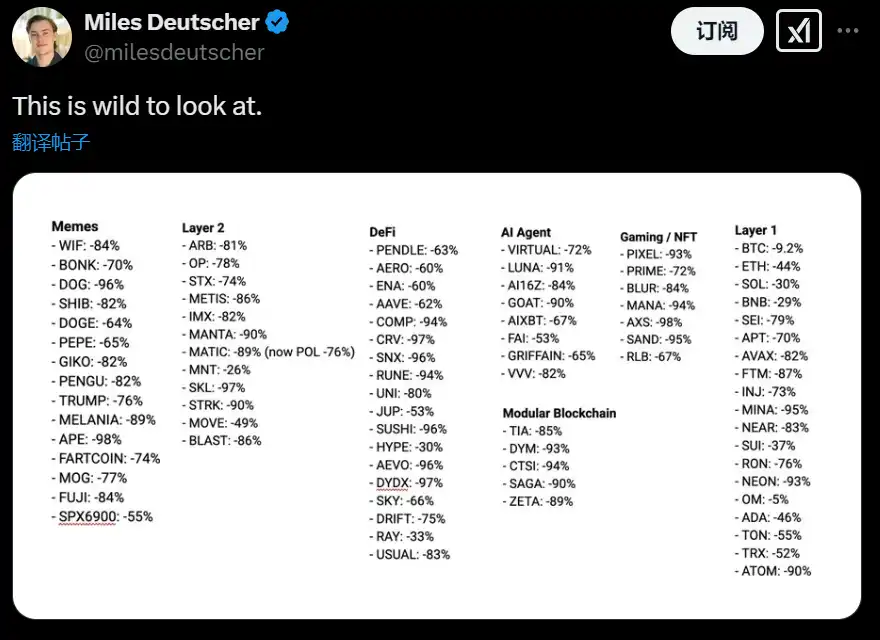This screenshot has width=880, height=640.
Task: Click the Modular Blockchain heading
Action: pyautogui.click(x=559, y=413)
